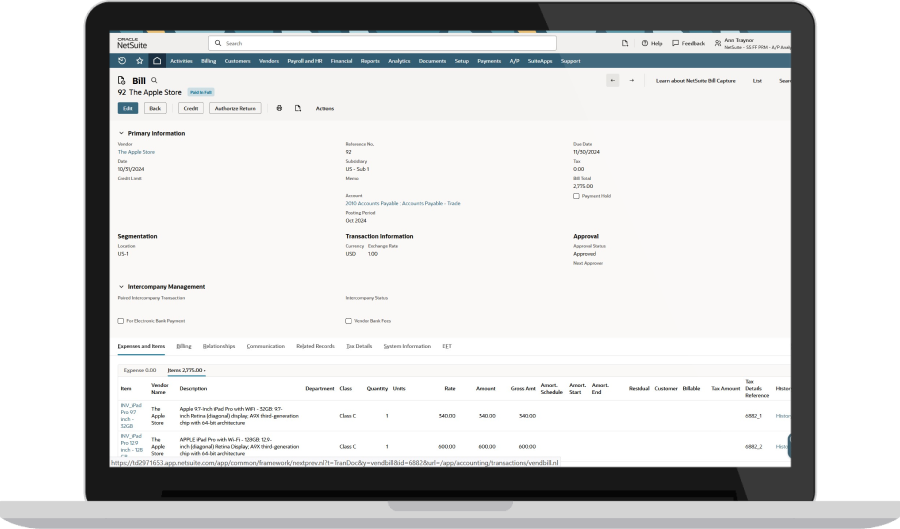Open the INV_iPad Pro 9.7 inch item link
Screen dimensions: 900x529
pyautogui.click(x=131, y=416)
